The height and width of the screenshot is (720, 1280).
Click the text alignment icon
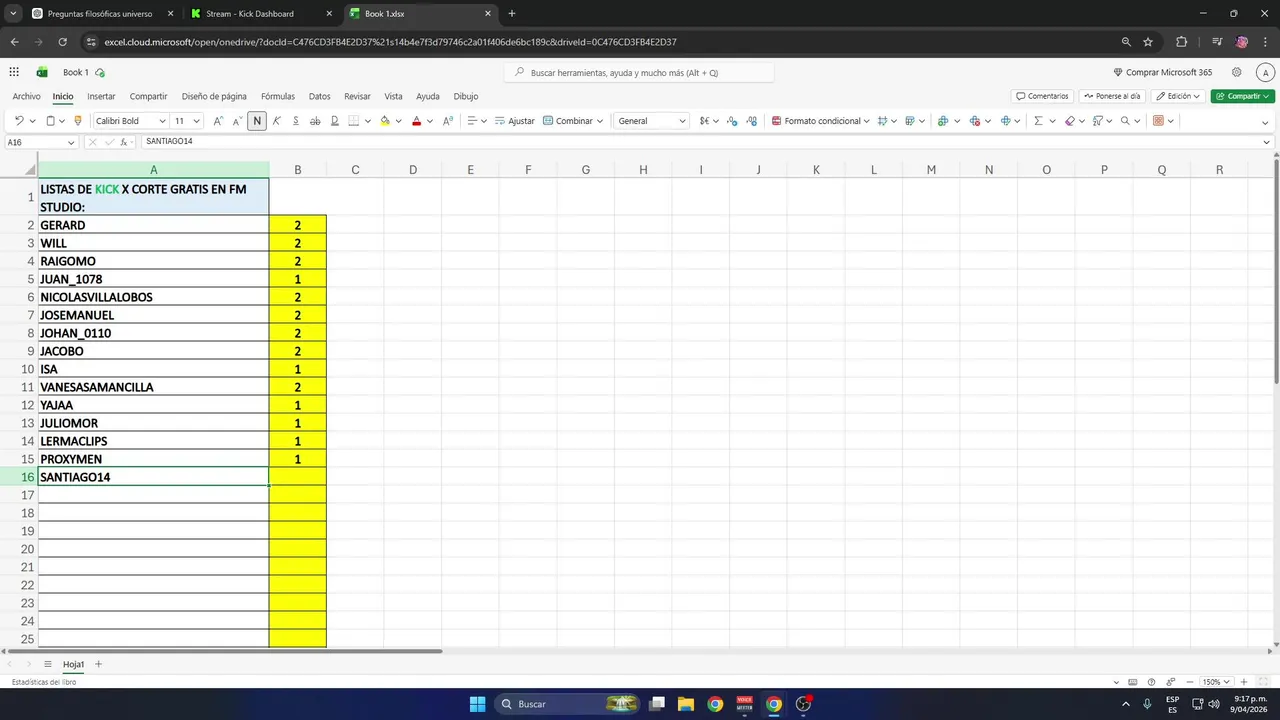click(473, 121)
